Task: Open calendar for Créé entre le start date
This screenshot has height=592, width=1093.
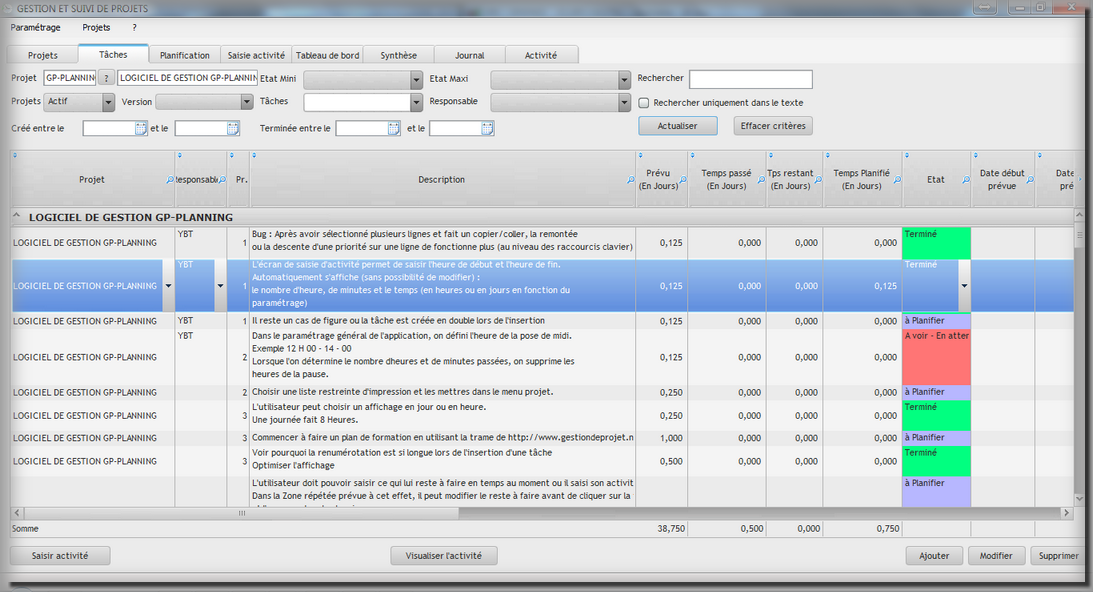Action: click(141, 128)
